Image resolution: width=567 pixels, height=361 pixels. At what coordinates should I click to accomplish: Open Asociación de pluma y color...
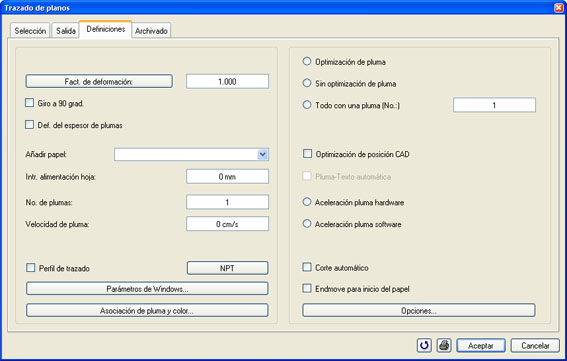pyautogui.click(x=147, y=310)
